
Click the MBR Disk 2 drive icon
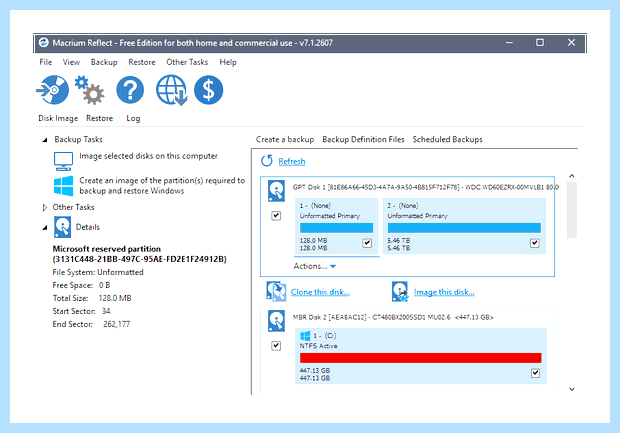coord(276,321)
